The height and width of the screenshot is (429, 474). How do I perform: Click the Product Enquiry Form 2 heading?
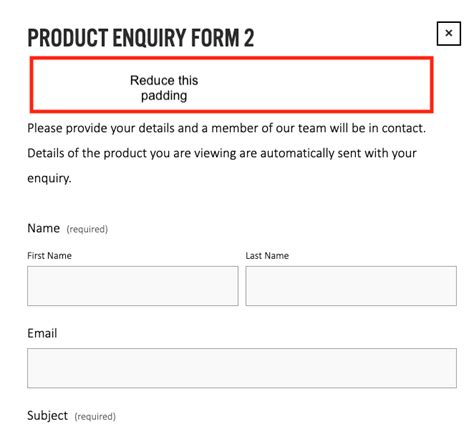(x=141, y=38)
